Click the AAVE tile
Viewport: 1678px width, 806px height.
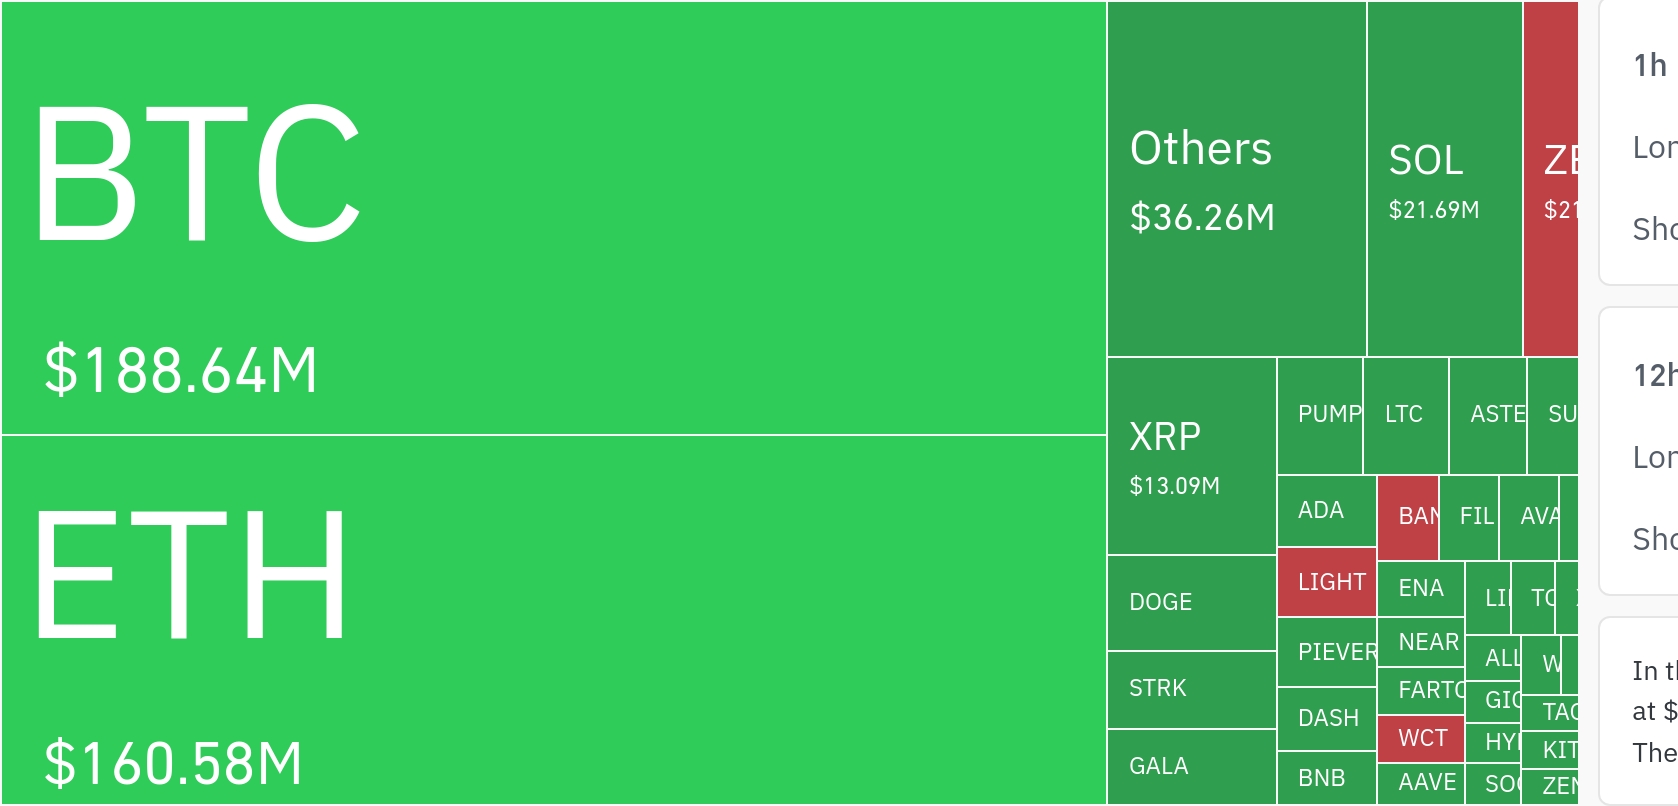tap(1420, 783)
